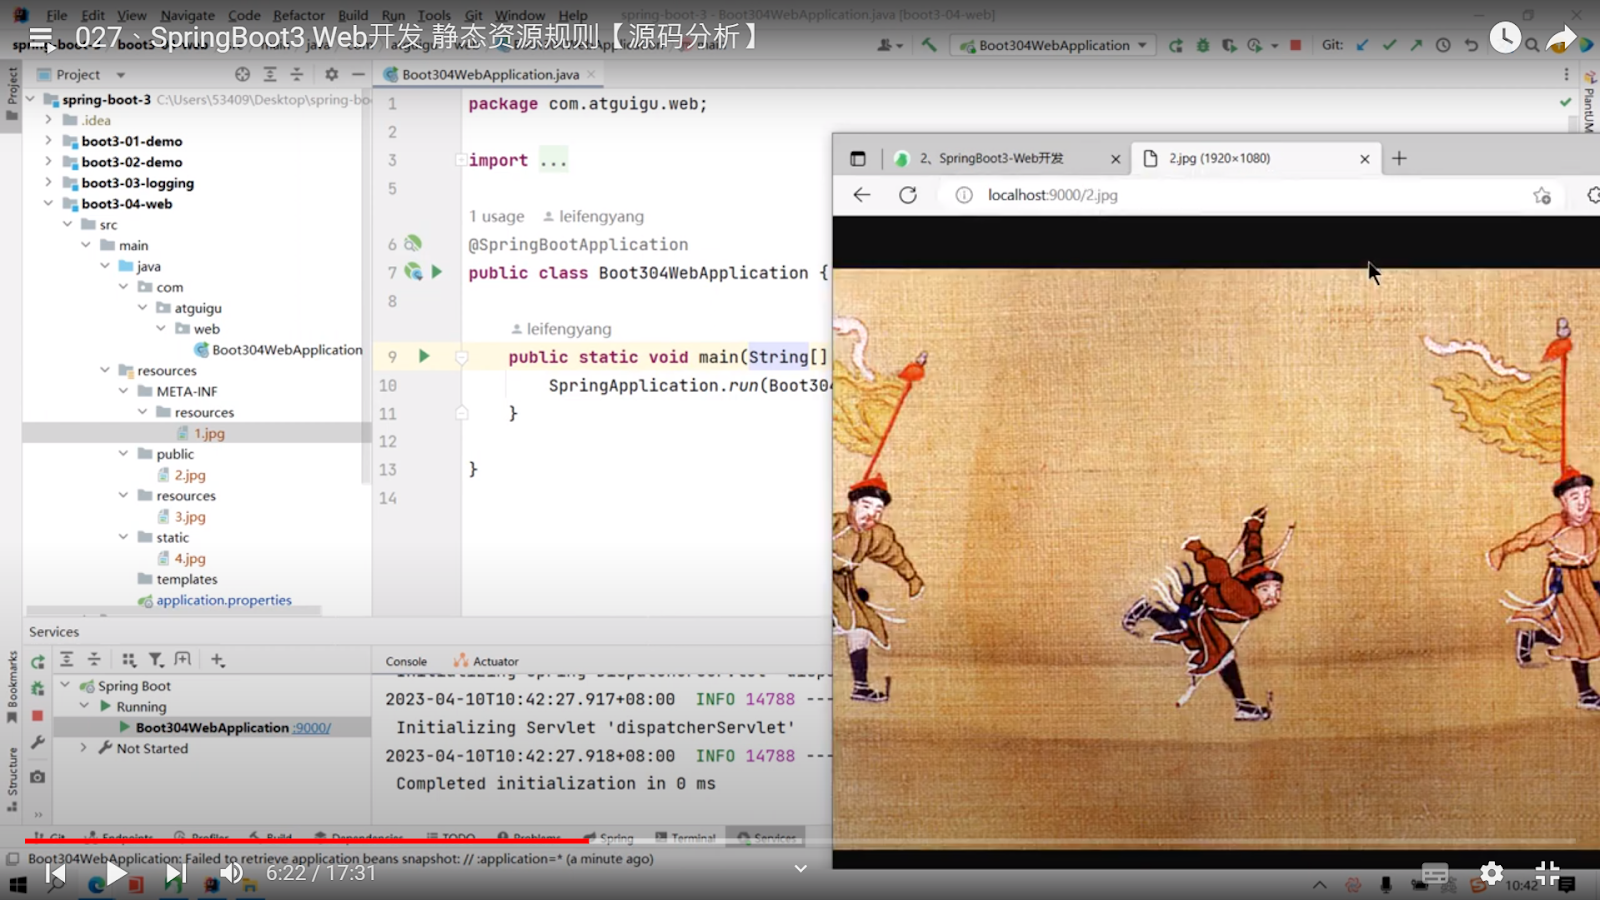Open editor tab options three dots
This screenshot has height=900, width=1600.
tap(1566, 74)
